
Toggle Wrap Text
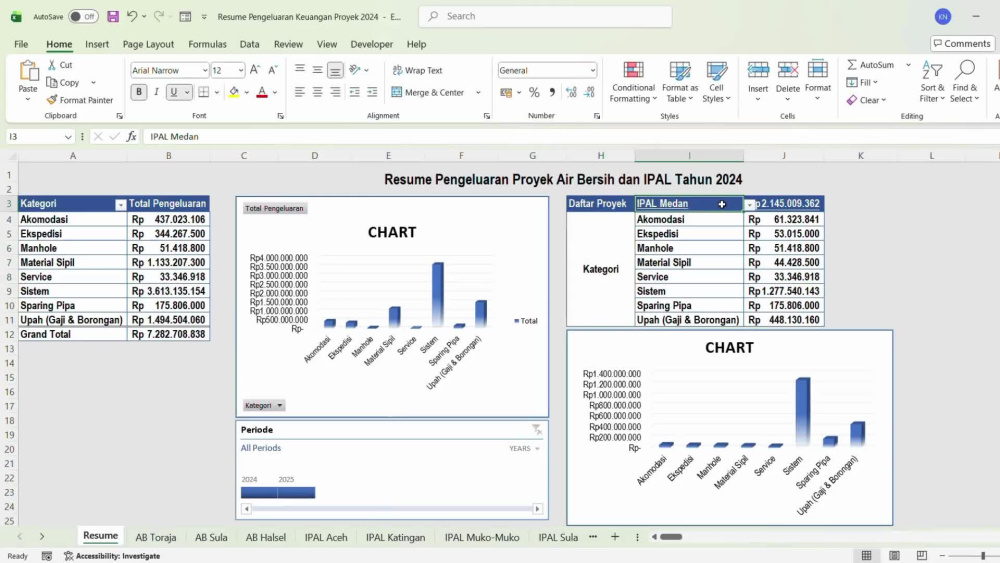pyautogui.click(x=417, y=70)
